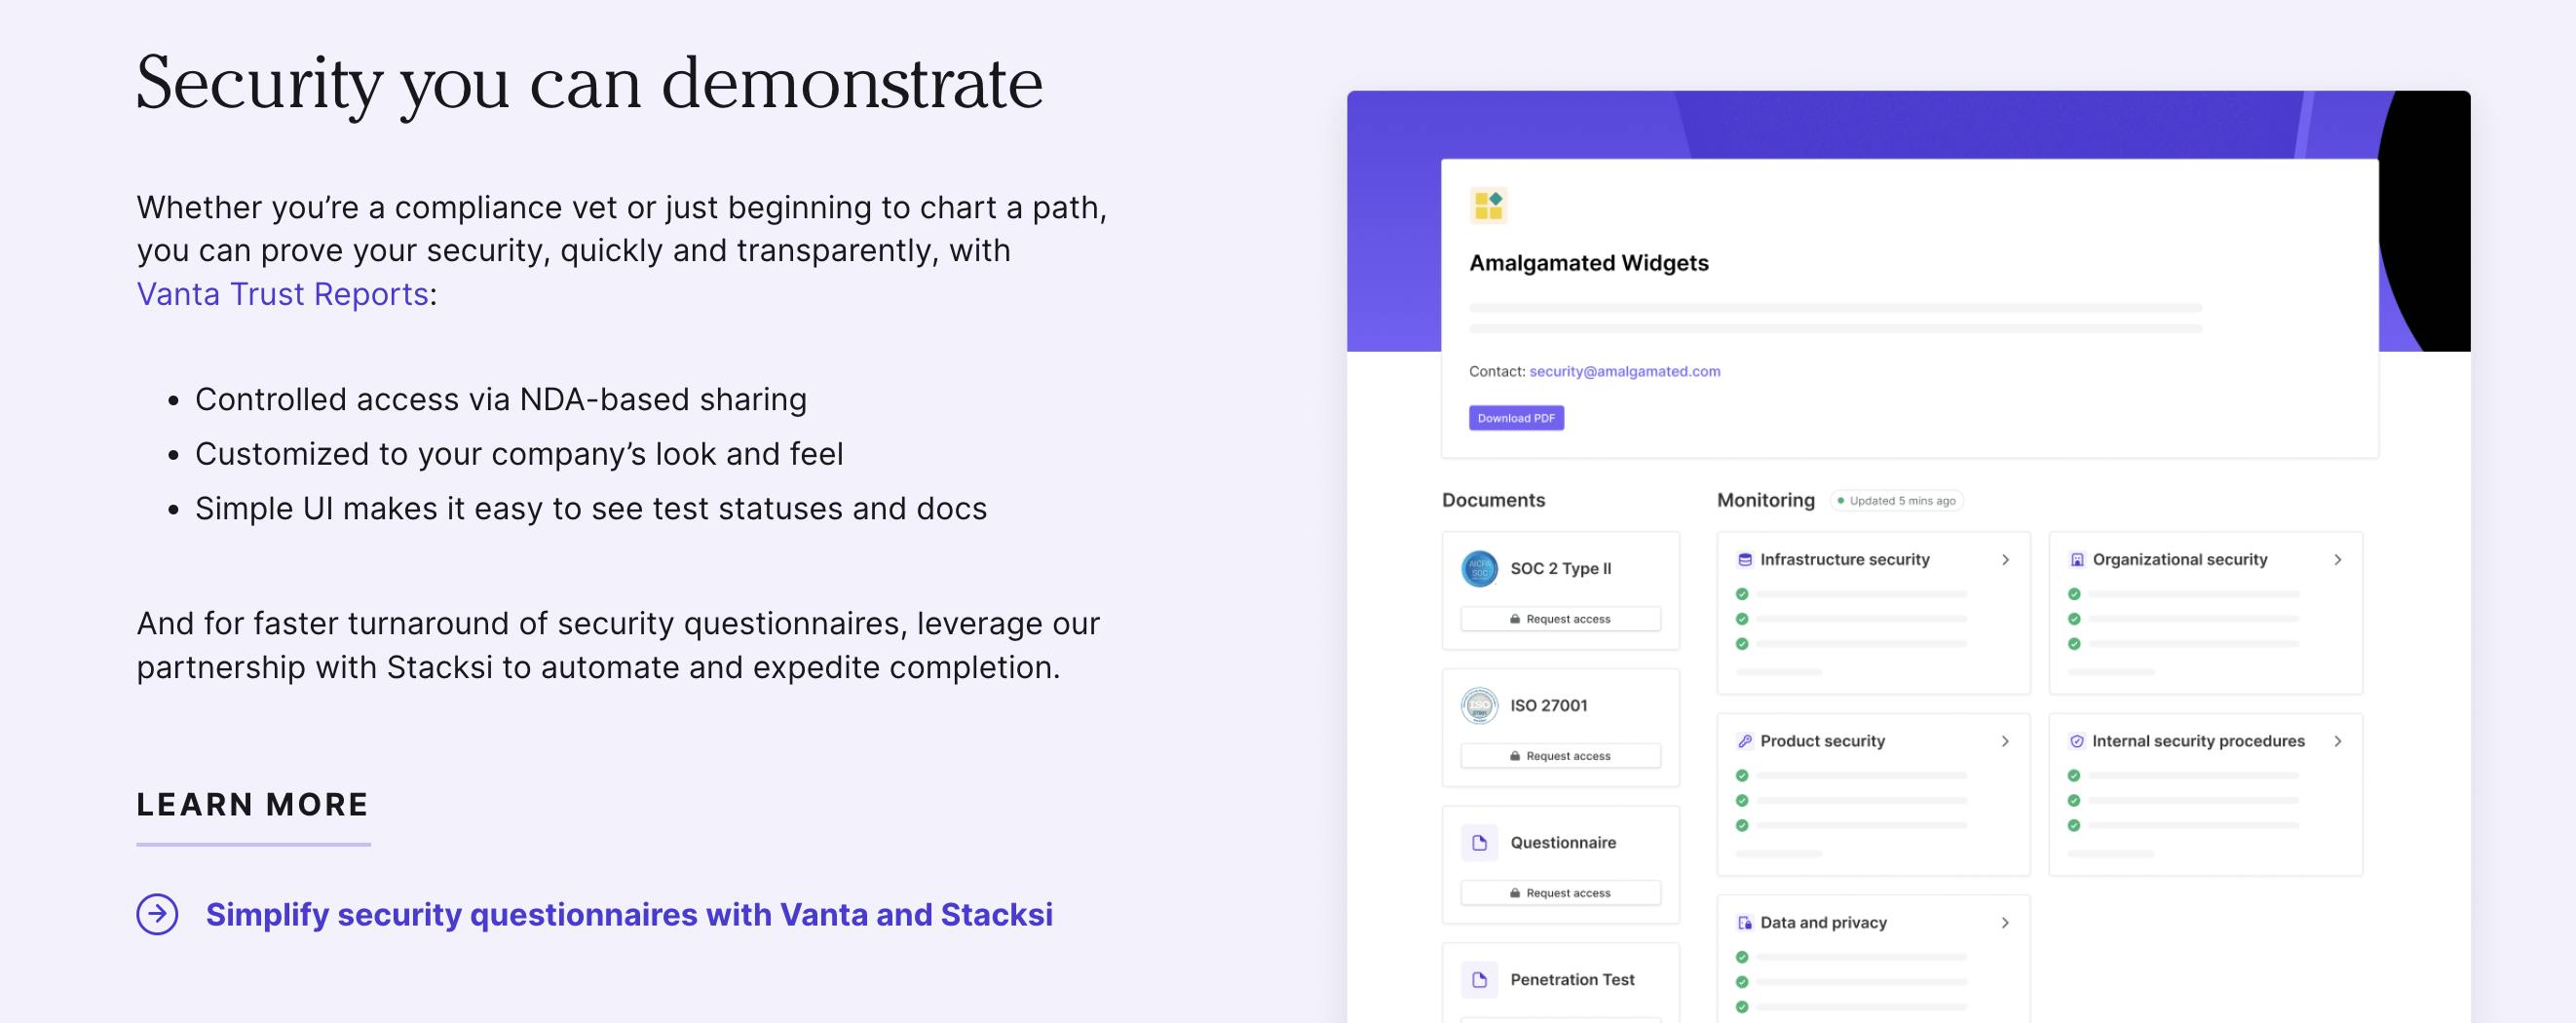Open the Vanta Trust Reports link
2576x1023 pixels.
282,294
